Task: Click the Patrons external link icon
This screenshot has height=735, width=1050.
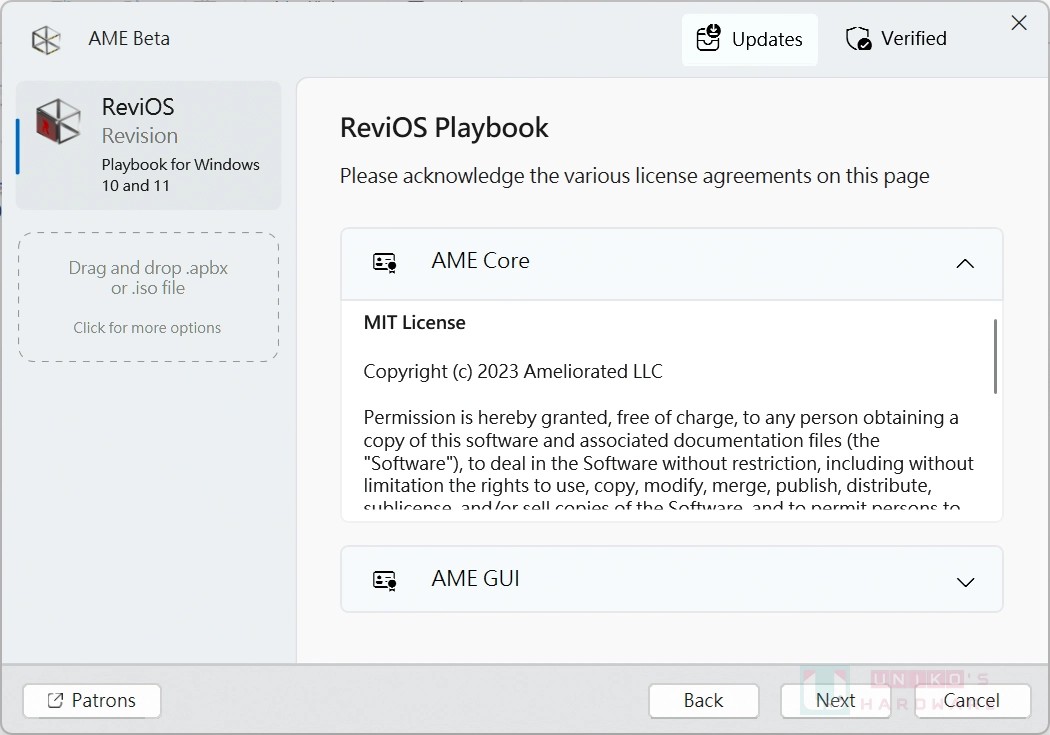Action: 53,700
